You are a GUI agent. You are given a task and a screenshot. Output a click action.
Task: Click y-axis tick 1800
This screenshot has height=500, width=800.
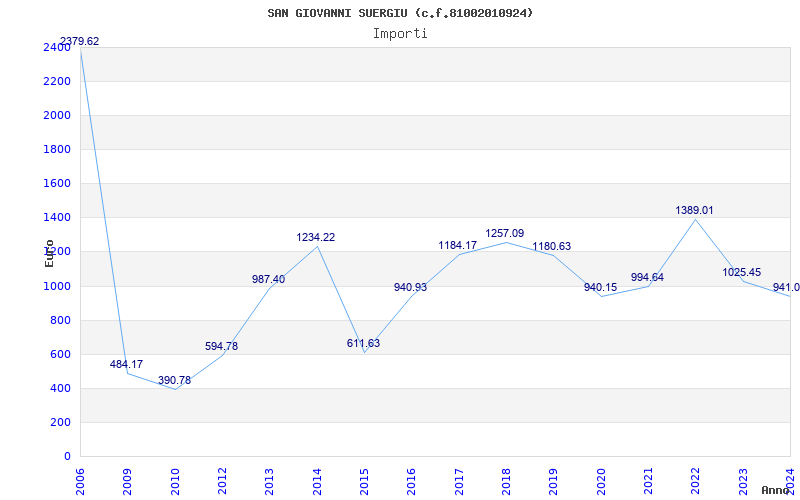(x=55, y=150)
